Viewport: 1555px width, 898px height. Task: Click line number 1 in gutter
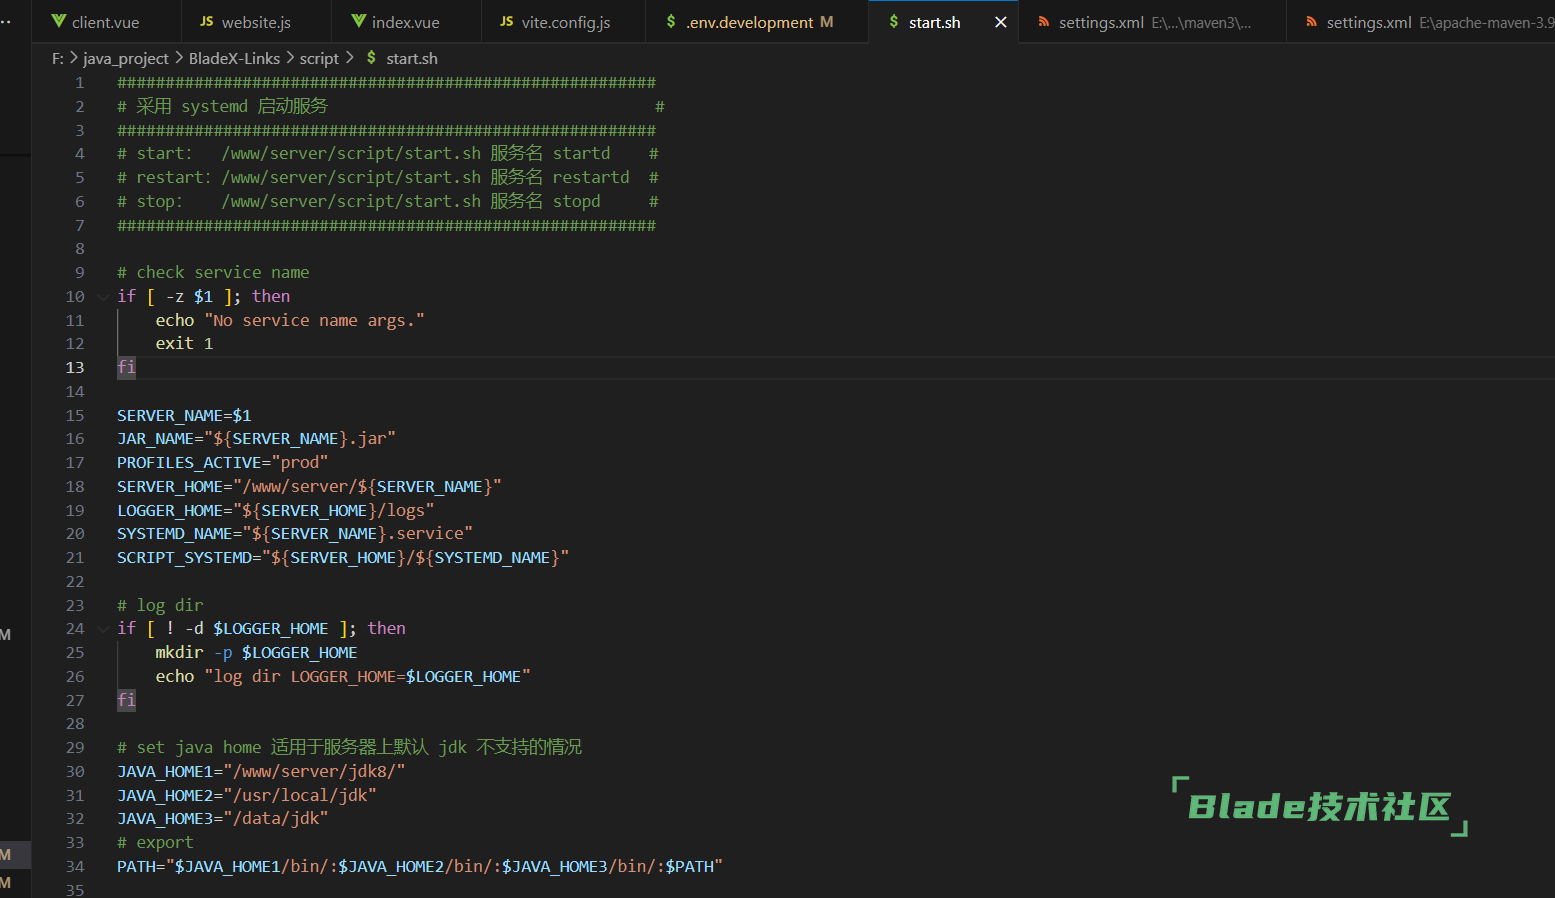click(80, 82)
